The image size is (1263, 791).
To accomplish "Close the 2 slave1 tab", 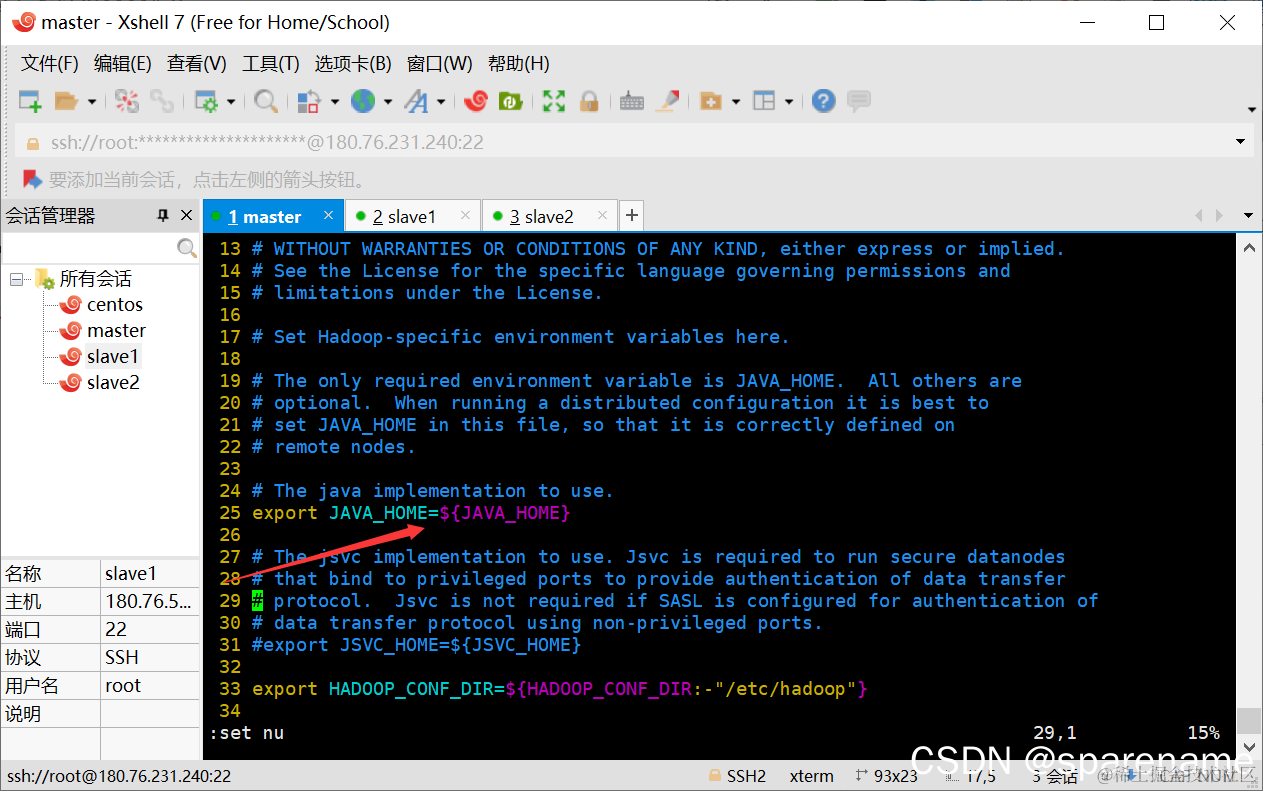I will pos(466,215).
